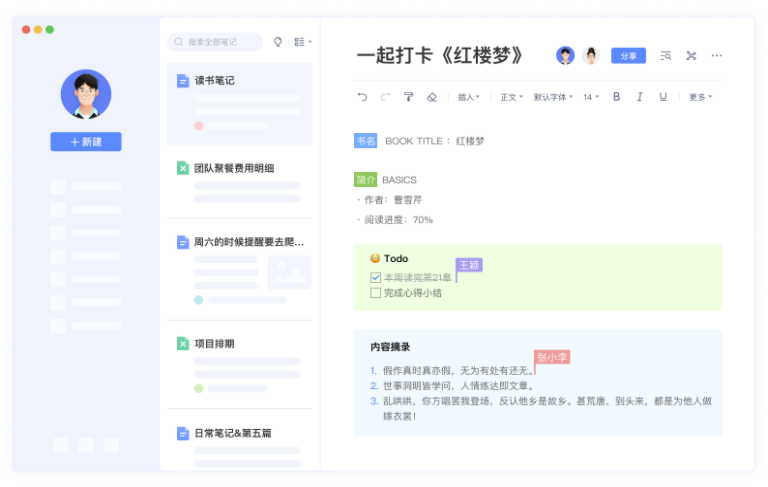
Task: Click the BASICS heading text
Action: coord(399,180)
